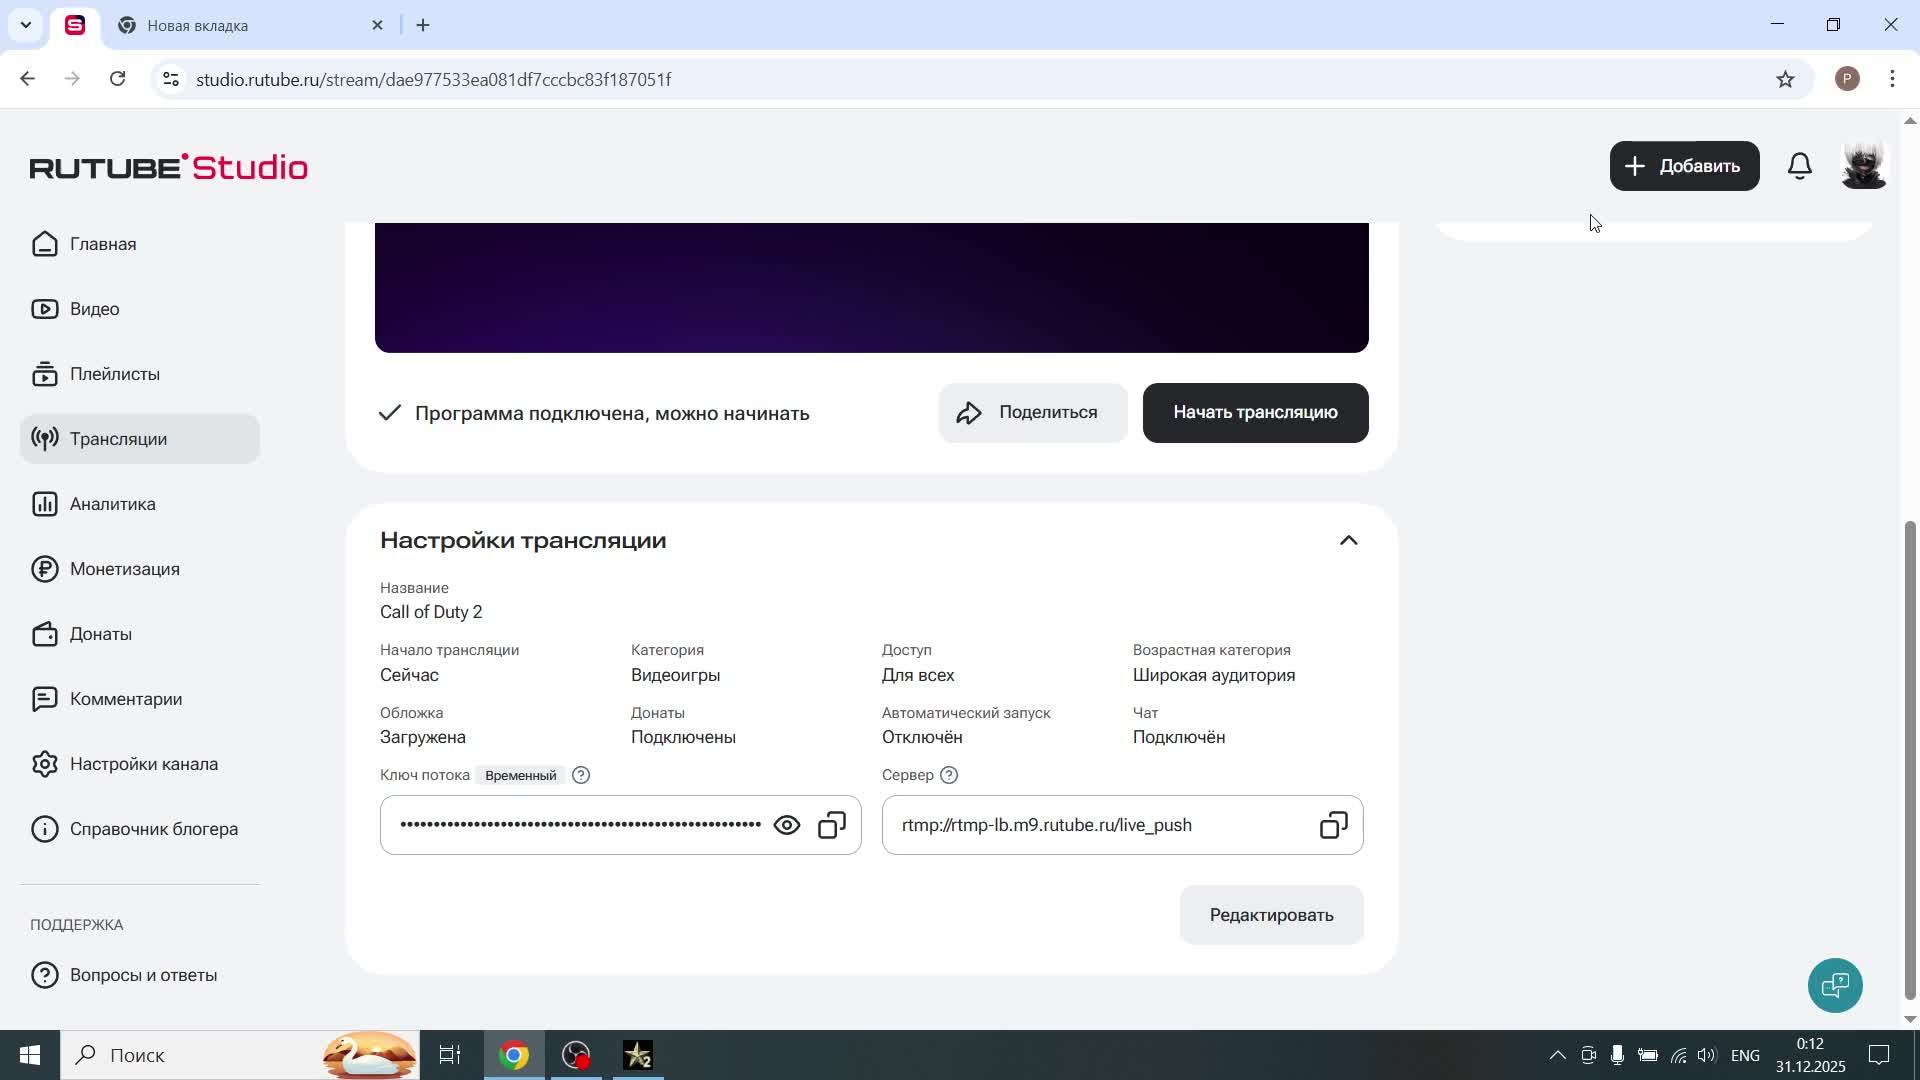This screenshot has width=1920, height=1080.
Task: Open the support chat bubble
Action: point(1835,986)
